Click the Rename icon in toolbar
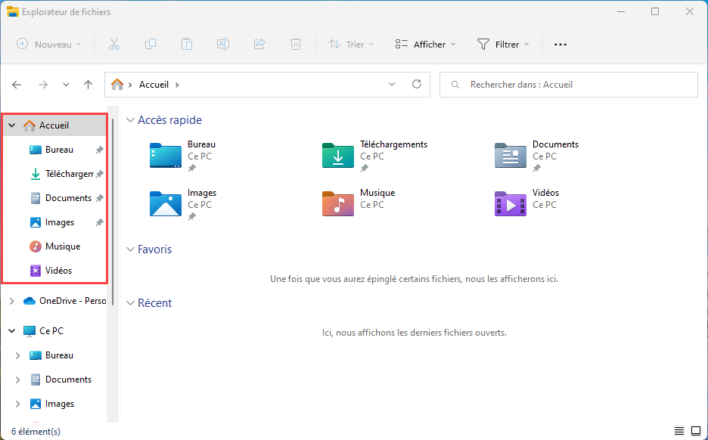 coord(223,44)
